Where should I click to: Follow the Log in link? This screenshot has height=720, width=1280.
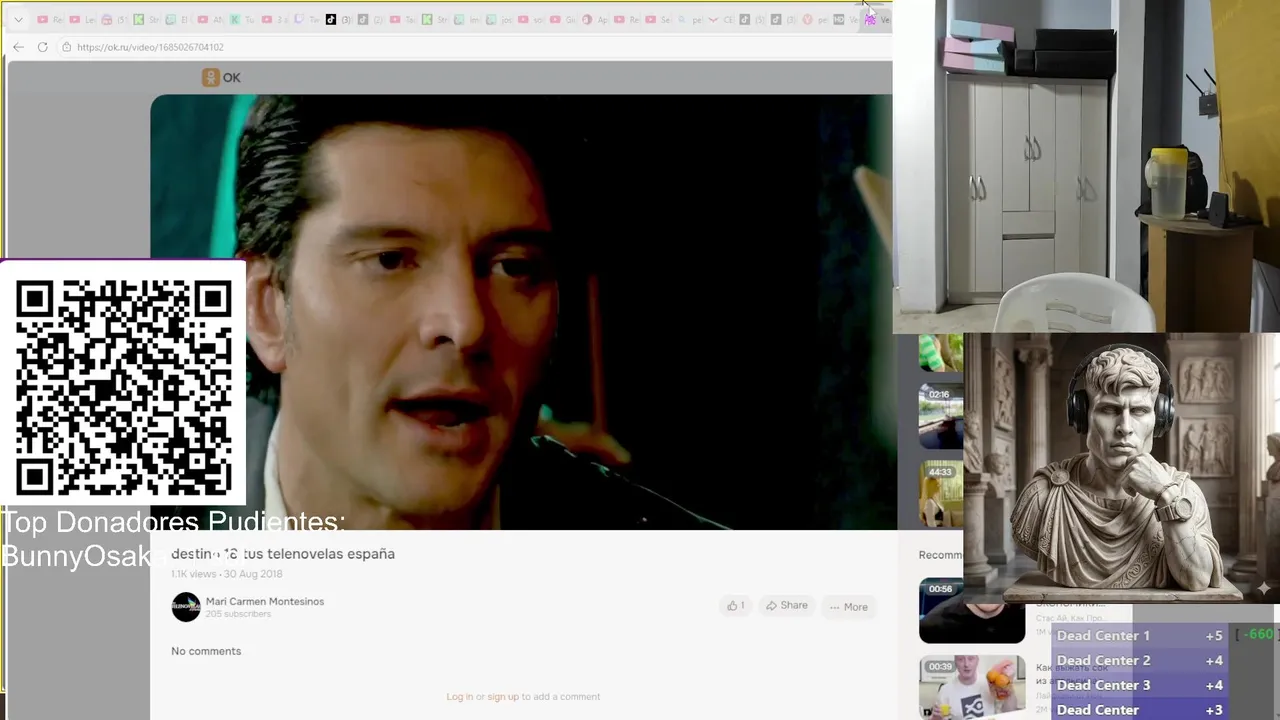[459, 697]
